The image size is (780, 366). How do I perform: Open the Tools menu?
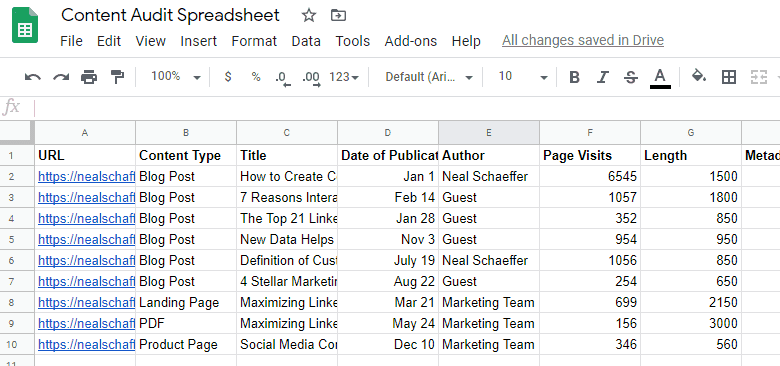tap(353, 41)
